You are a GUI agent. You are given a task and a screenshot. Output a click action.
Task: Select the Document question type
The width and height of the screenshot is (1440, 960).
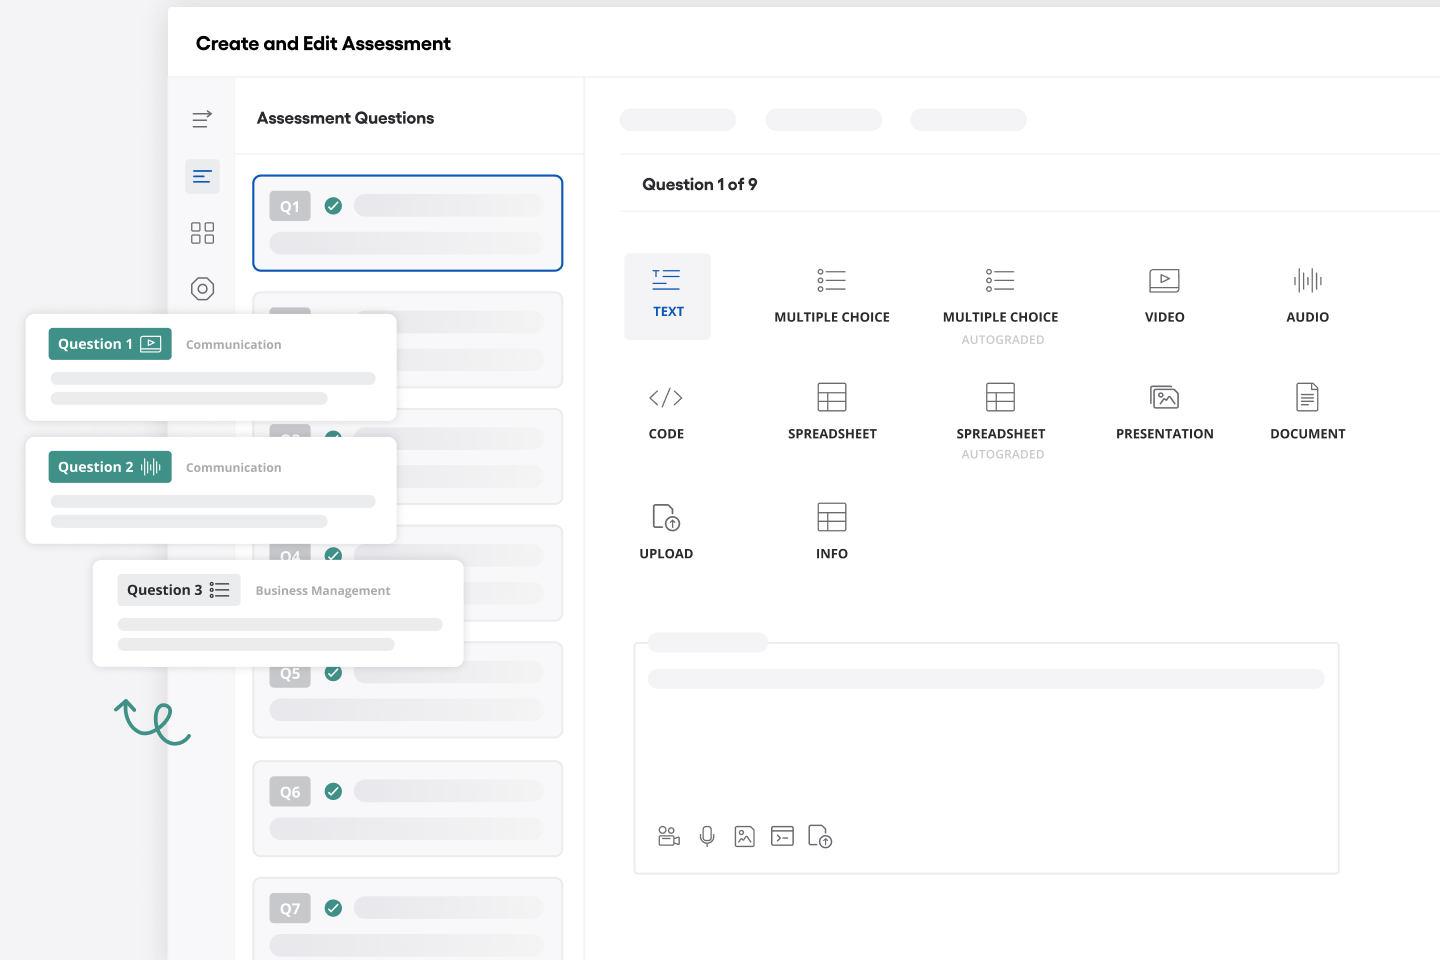click(x=1307, y=412)
